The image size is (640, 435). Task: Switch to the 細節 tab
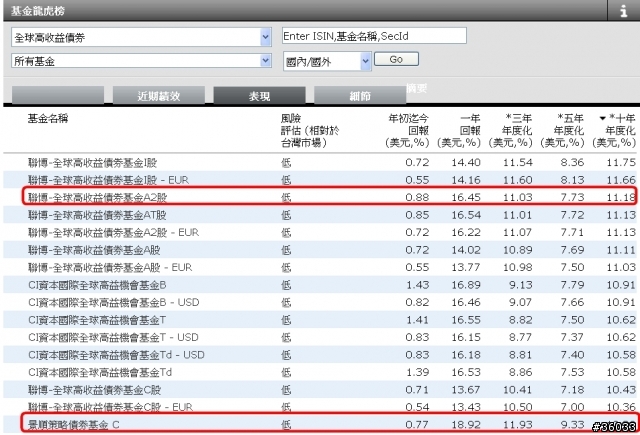click(360, 95)
